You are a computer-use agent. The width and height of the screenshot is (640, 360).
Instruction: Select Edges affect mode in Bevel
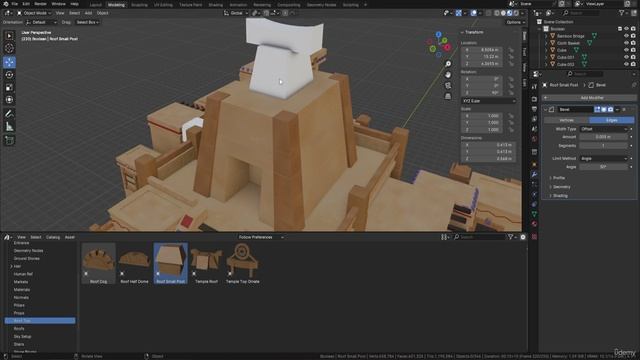pyautogui.click(x=611, y=120)
